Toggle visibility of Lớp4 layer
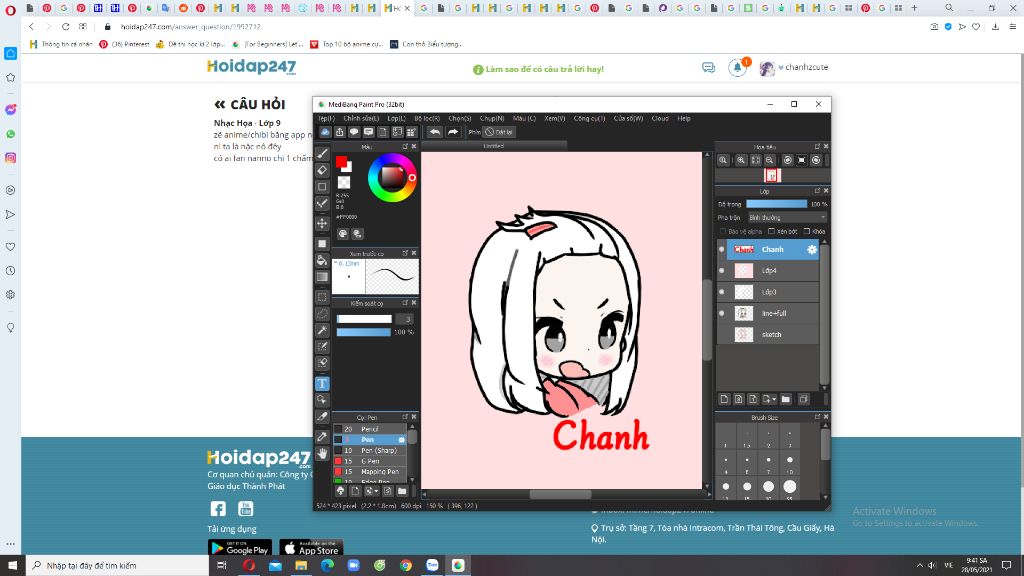Viewport: 1024px width, 576px height. pos(722,270)
